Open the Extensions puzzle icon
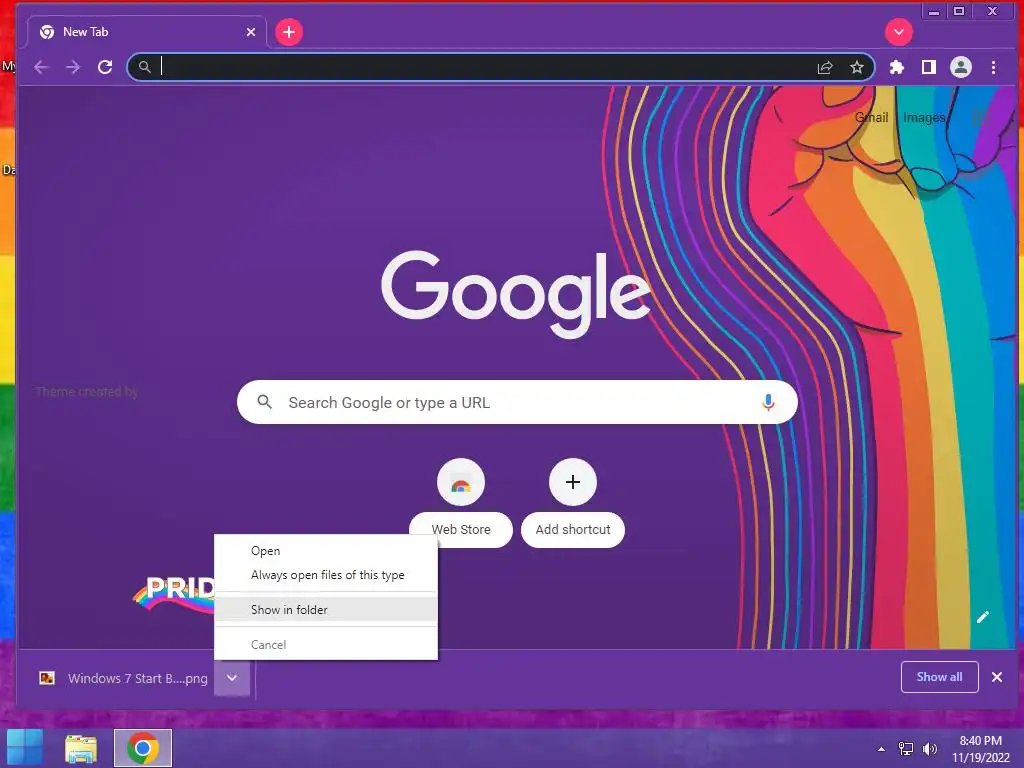This screenshot has height=768, width=1024. point(897,67)
